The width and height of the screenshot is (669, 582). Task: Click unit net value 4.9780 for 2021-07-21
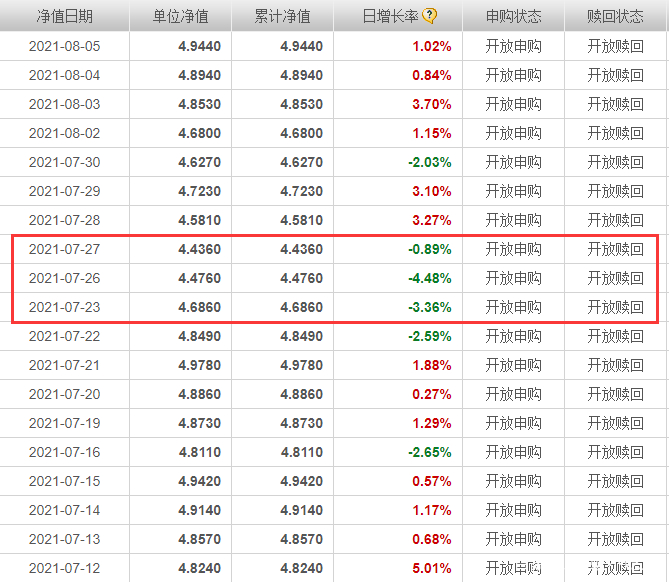[200, 365]
